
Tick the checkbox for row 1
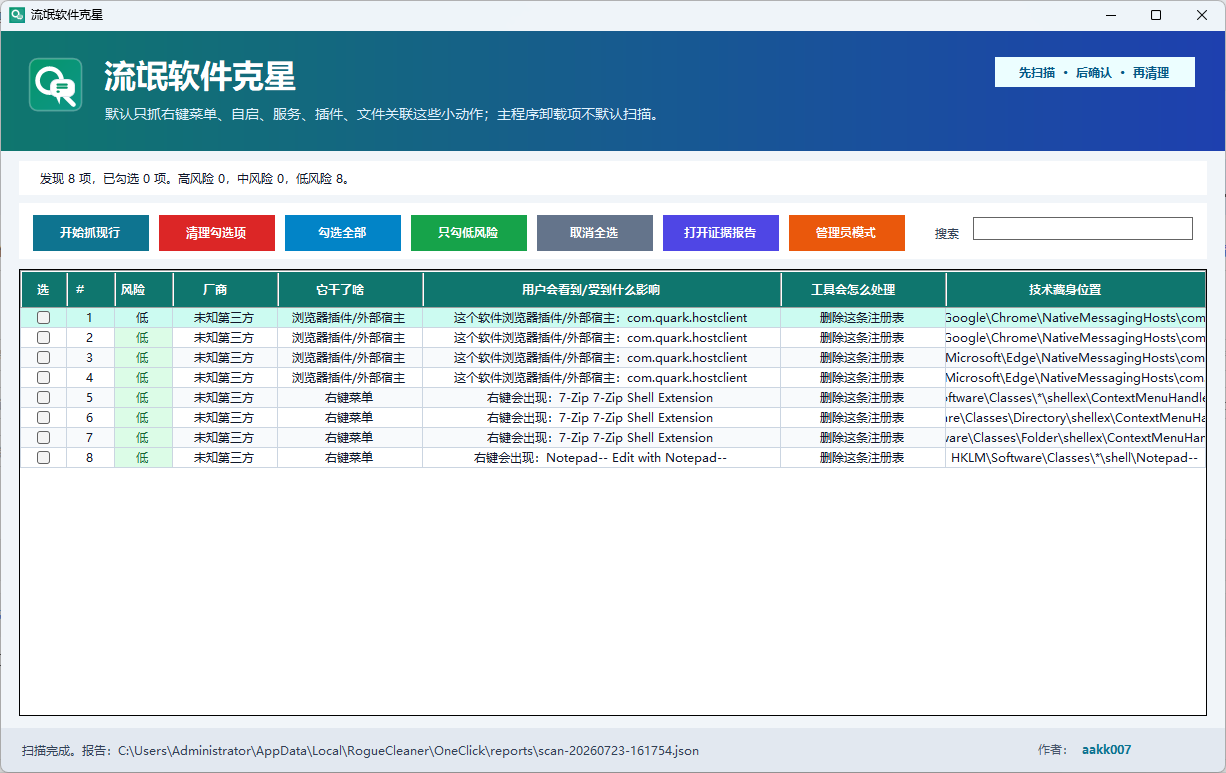(43, 318)
